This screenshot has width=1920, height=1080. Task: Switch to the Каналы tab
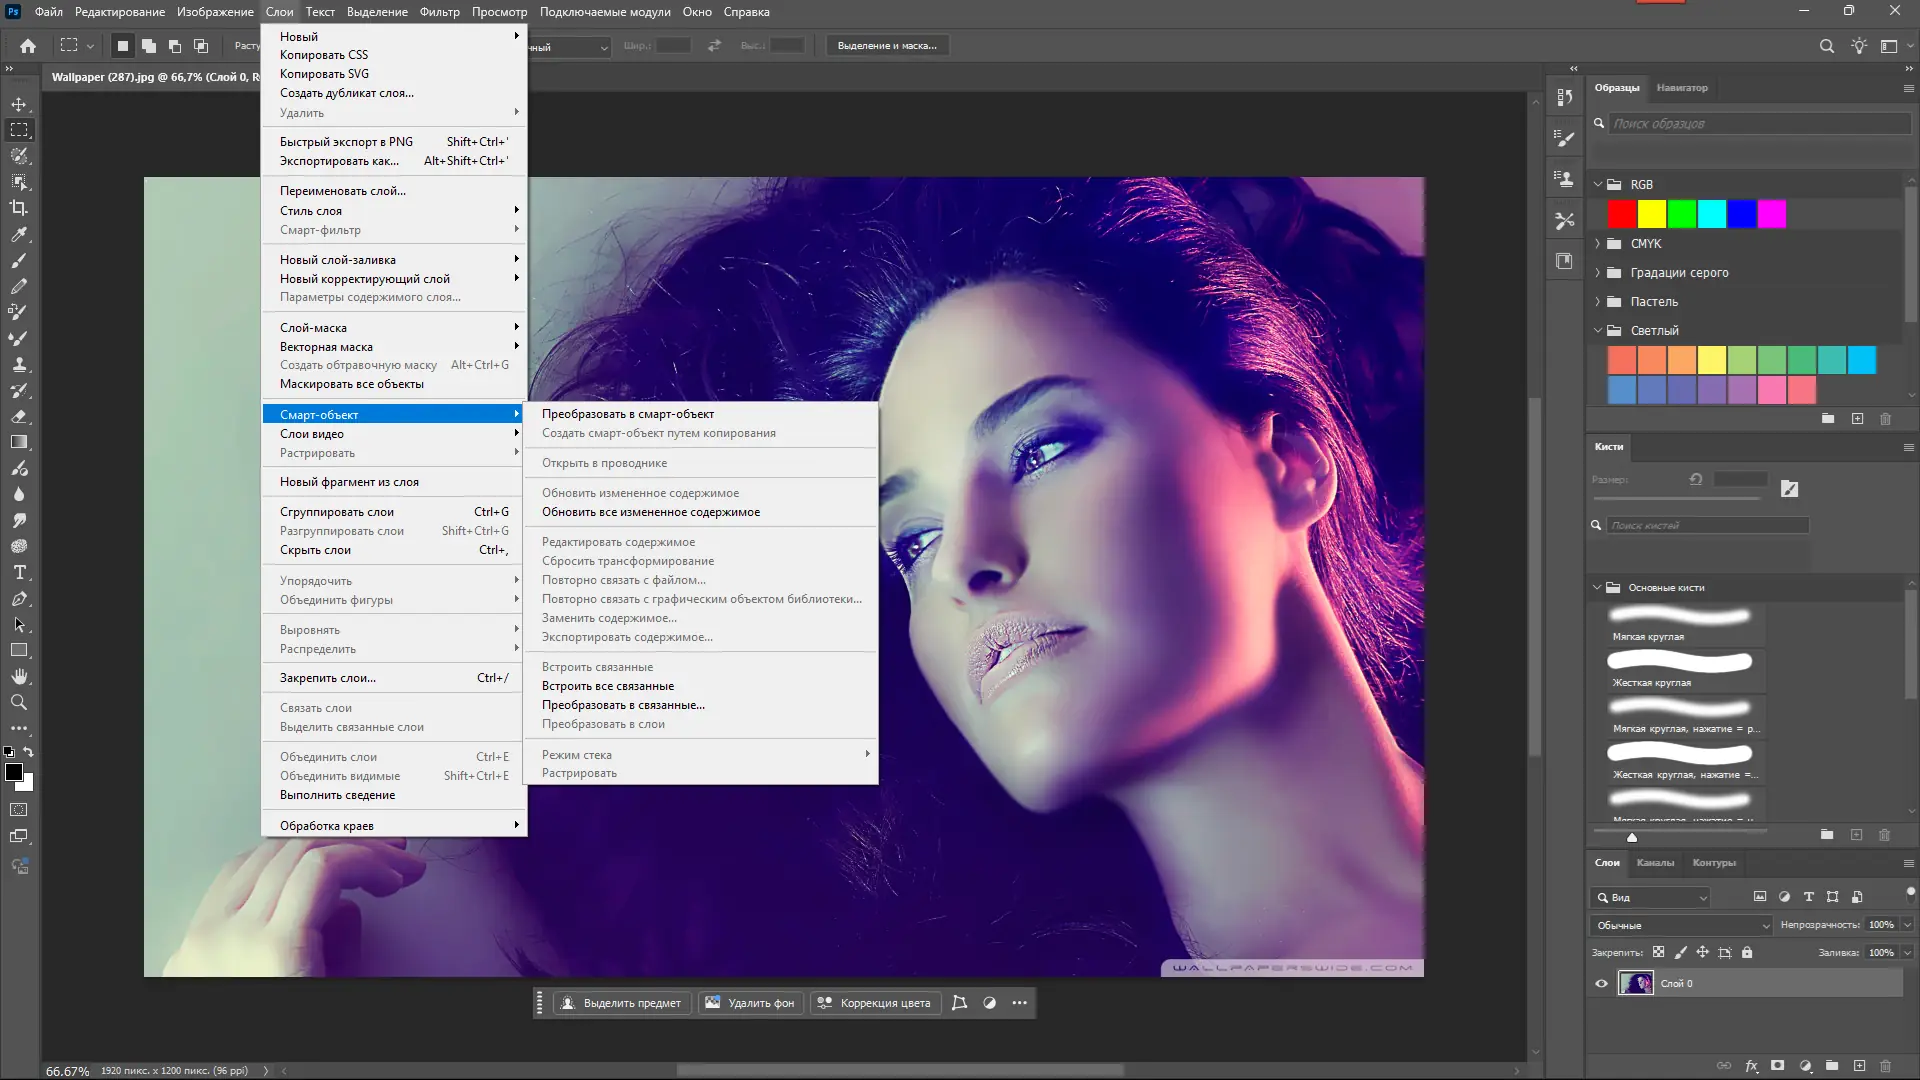coord(1655,863)
